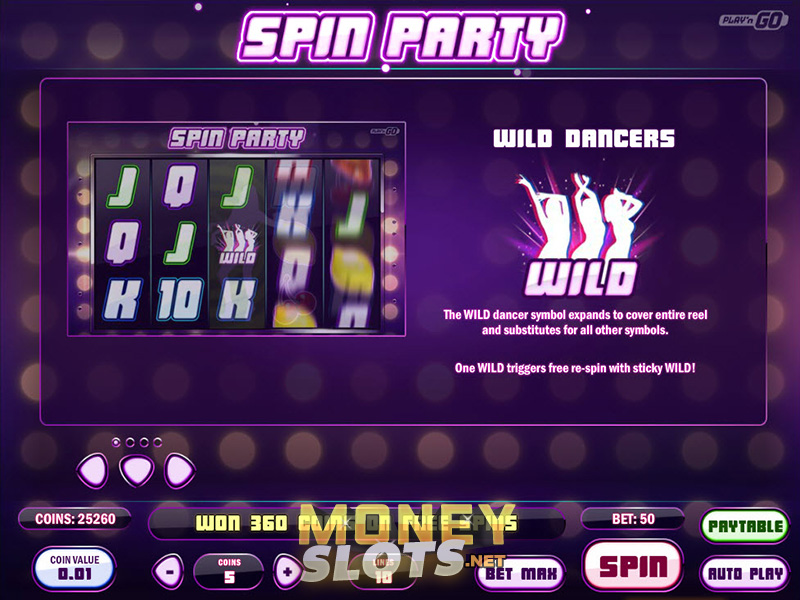
Task: Click the COINS: 25260 balance display
Action: [75, 519]
